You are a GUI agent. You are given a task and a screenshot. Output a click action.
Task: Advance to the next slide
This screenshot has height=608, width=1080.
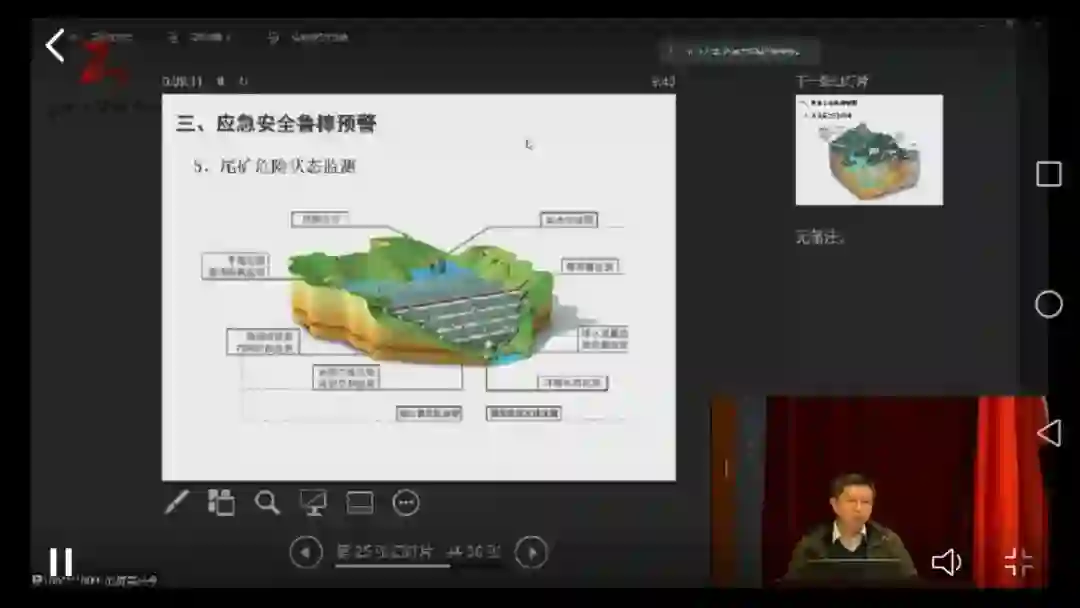coord(531,552)
